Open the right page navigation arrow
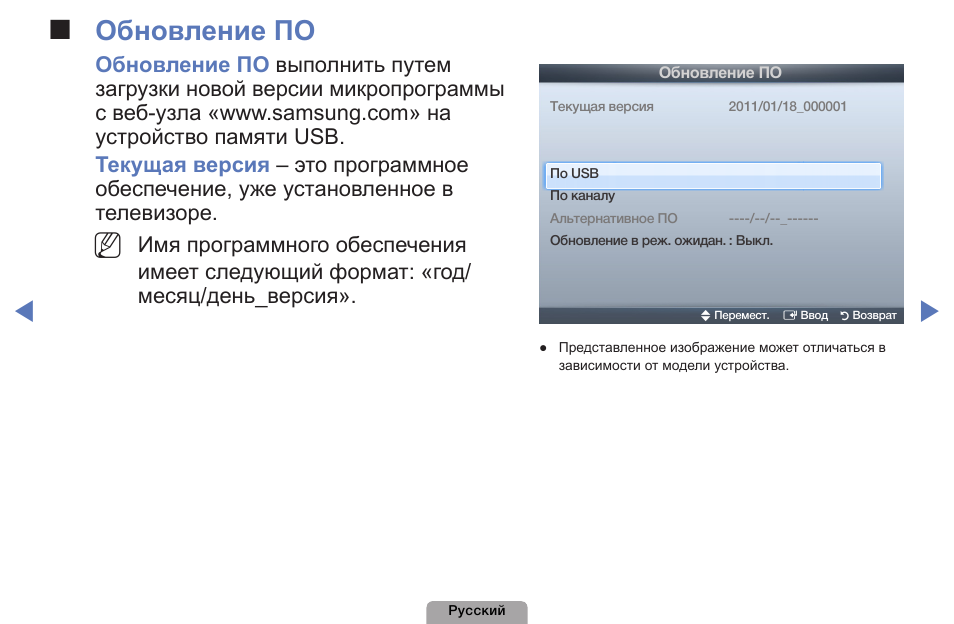 (x=929, y=311)
